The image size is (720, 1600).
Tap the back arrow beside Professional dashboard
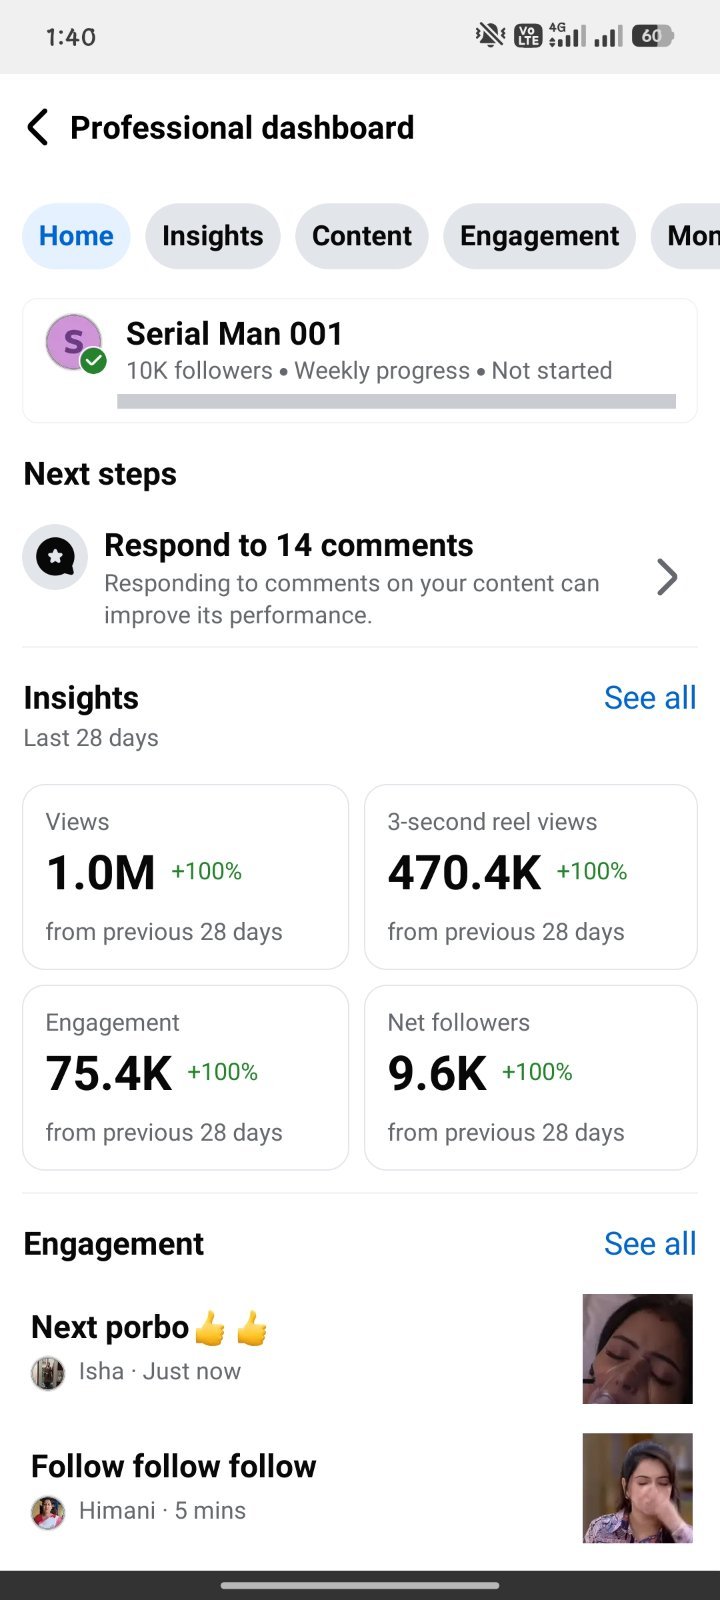(x=37, y=128)
